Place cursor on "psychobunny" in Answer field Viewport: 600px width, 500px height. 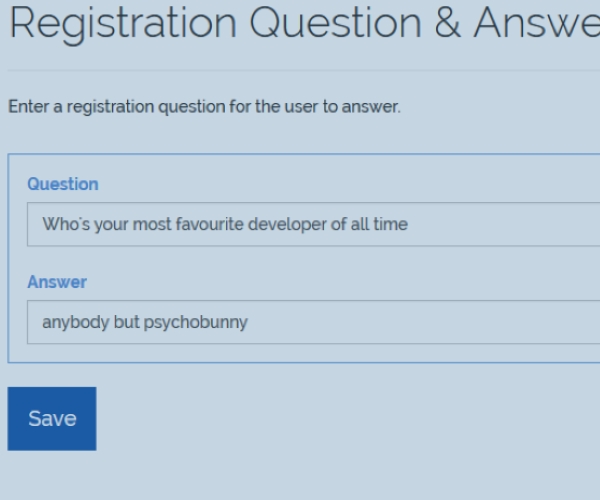point(196,322)
